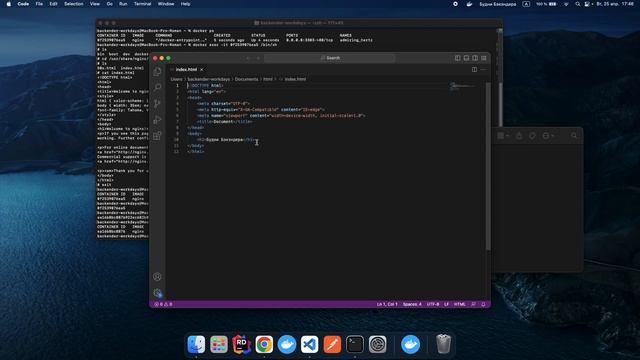Viewport: 640px width, 360px height.
Task: Click the search icon in the Finder window toolbar
Action: (x=574, y=136)
